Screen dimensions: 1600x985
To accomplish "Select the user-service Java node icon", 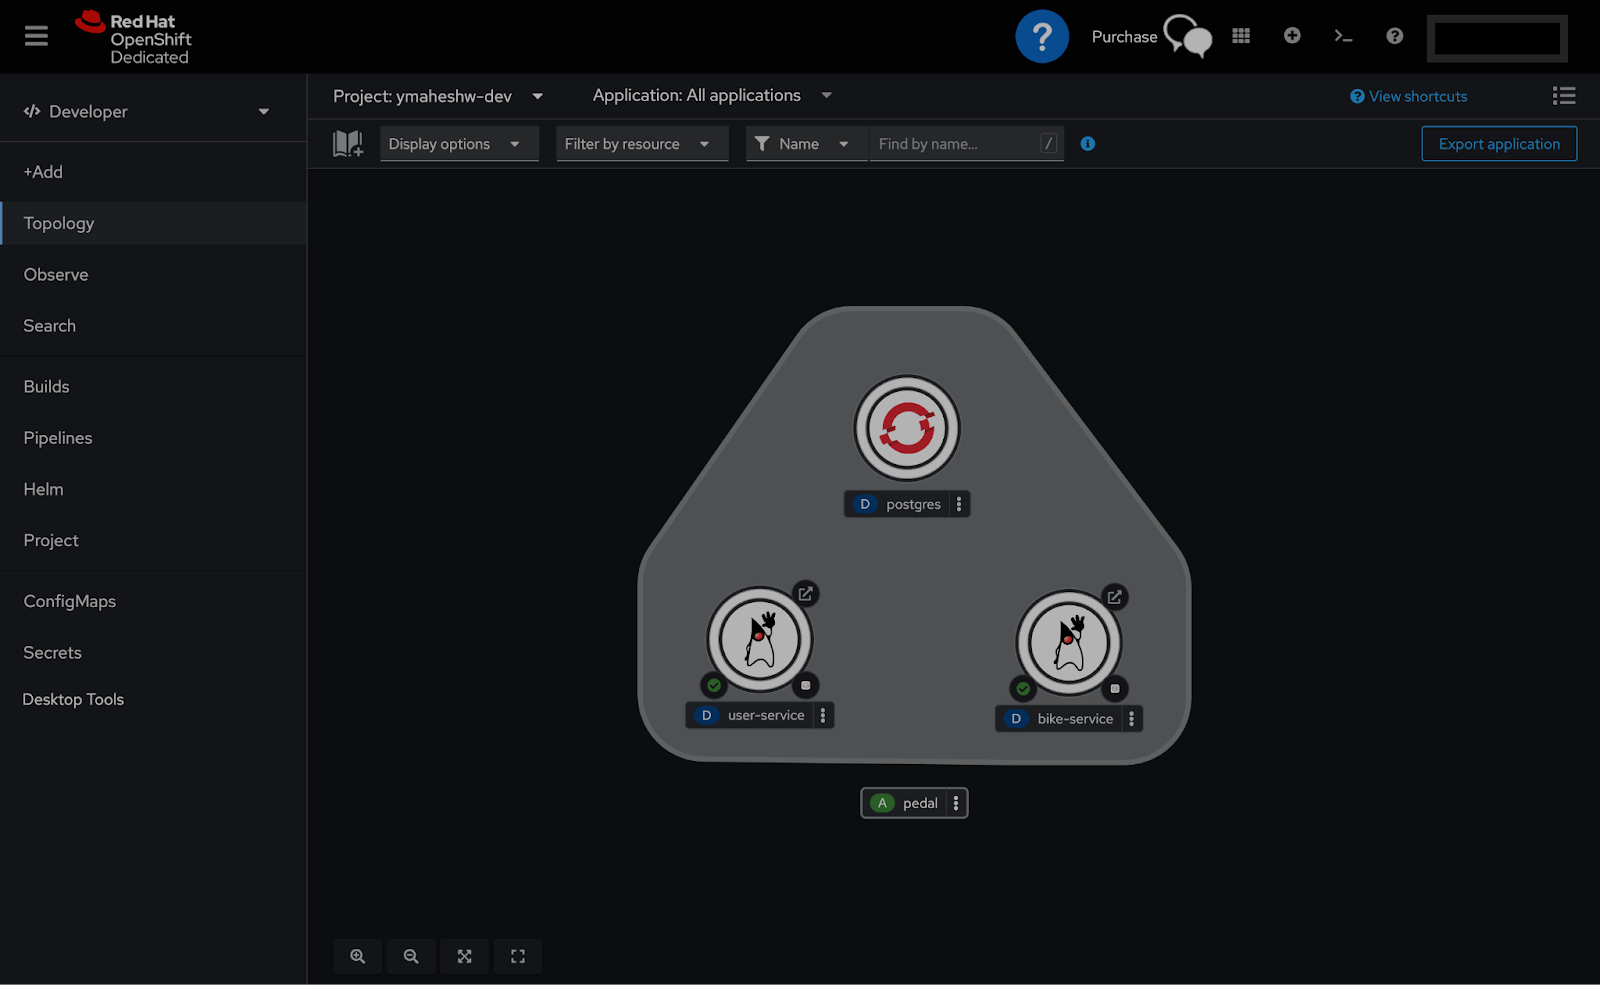I will 760,640.
